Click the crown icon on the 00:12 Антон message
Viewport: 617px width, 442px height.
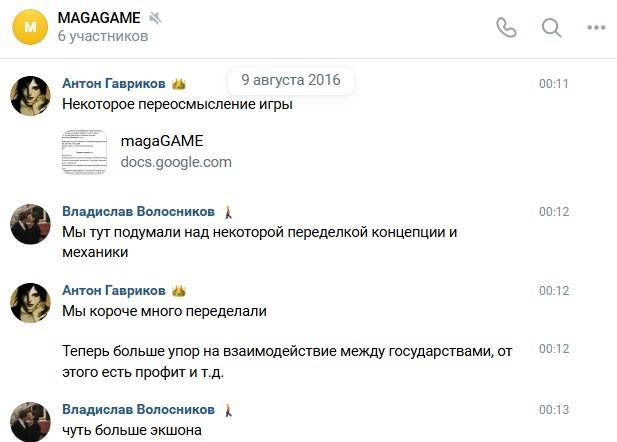coord(179,291)
